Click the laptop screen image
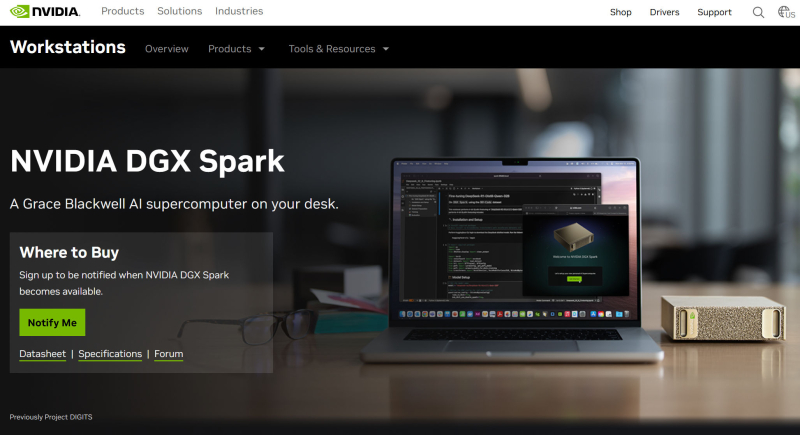 point(515,240)
